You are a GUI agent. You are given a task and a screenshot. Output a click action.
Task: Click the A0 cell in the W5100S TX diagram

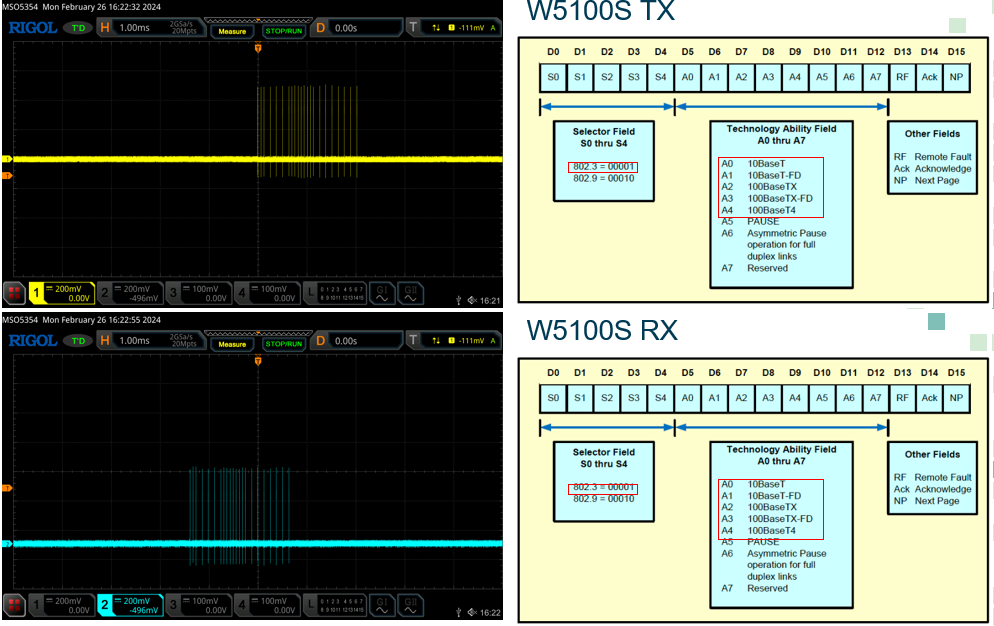click(x=688, y=77)
